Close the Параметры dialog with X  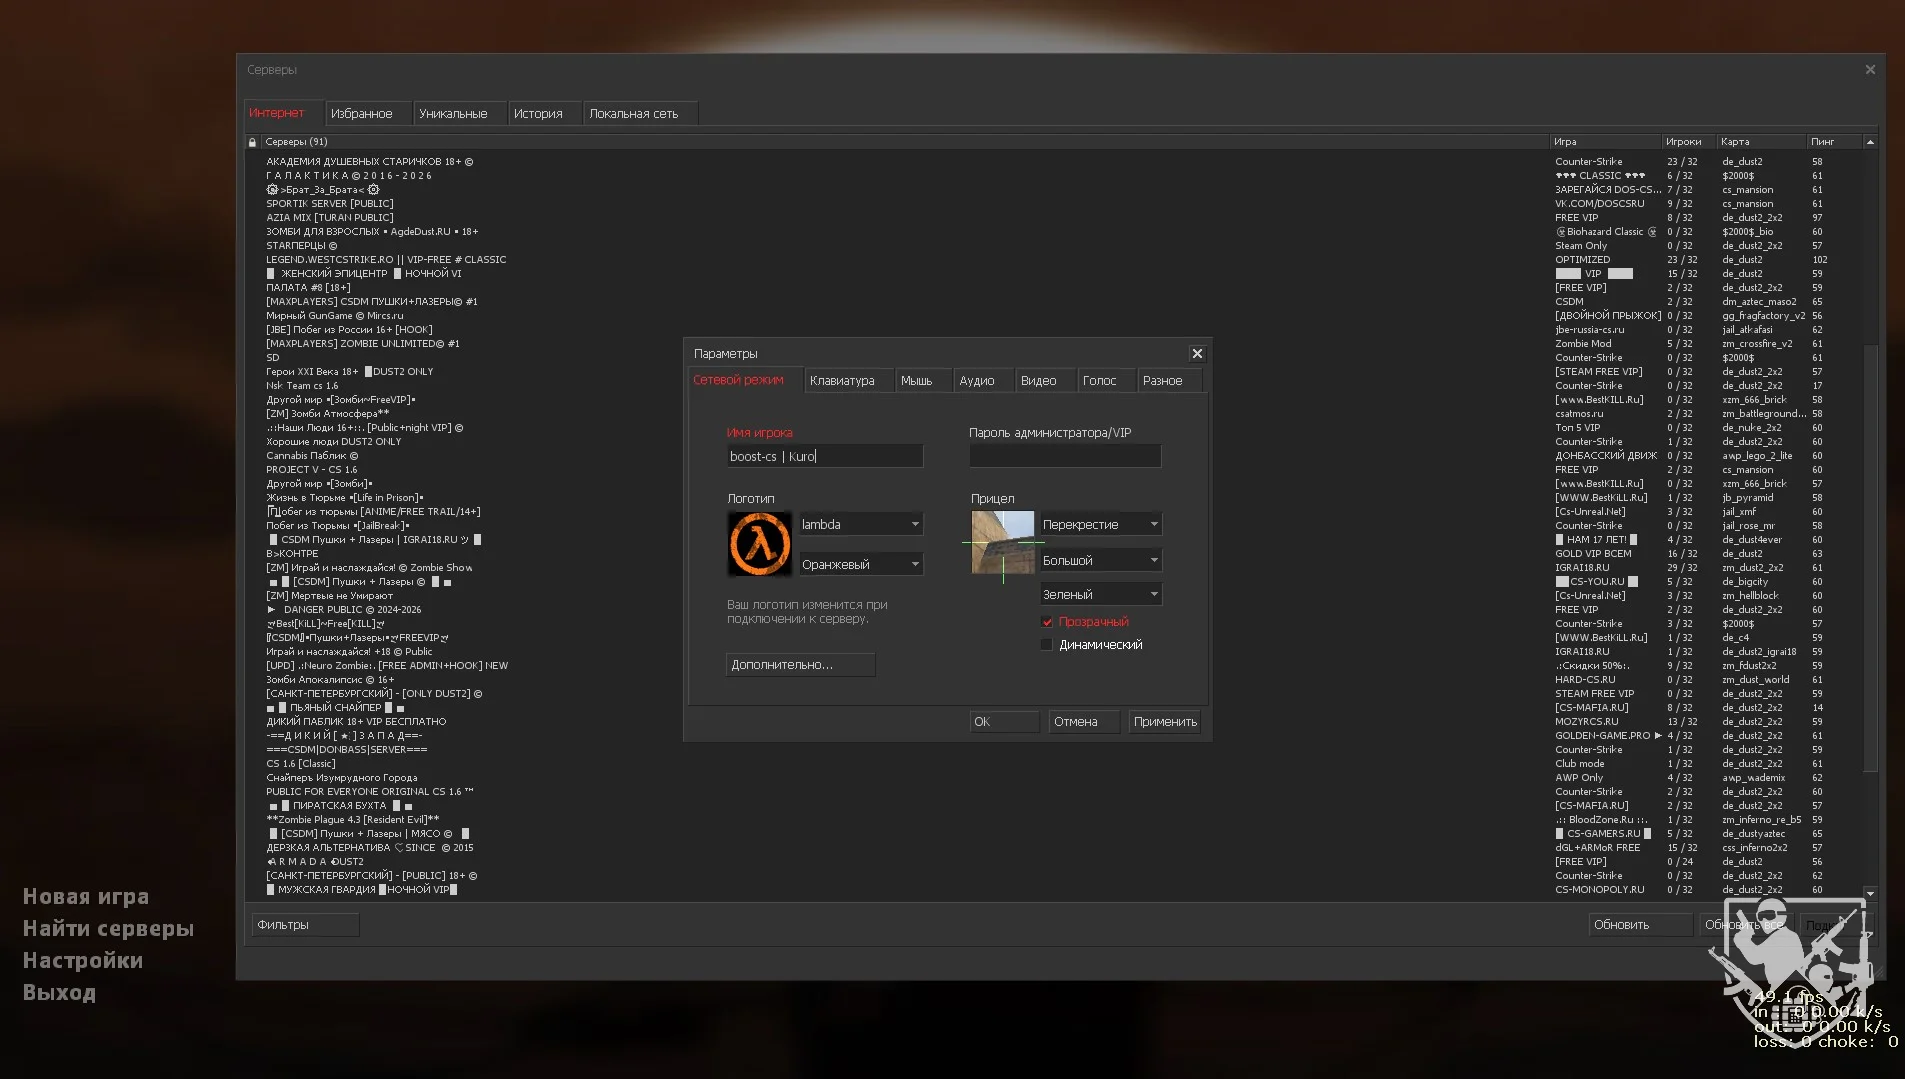coord(1197,354)
